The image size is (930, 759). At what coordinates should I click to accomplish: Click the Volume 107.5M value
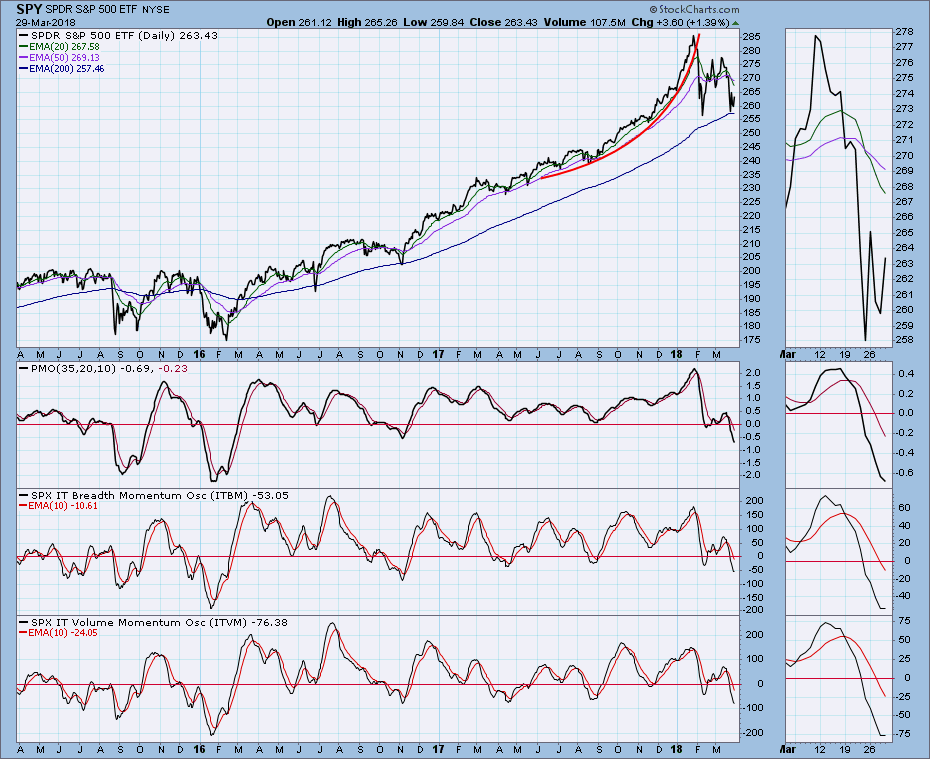585,23
